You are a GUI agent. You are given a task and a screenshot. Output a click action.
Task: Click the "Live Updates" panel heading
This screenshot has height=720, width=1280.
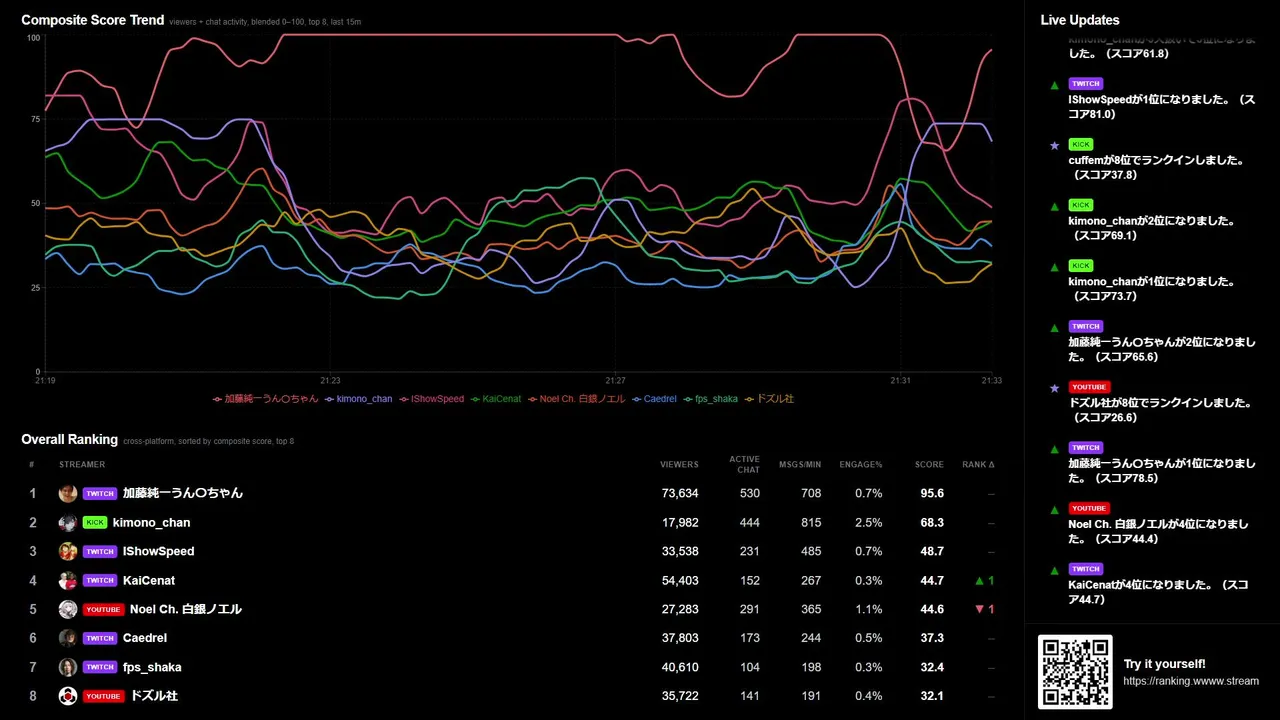1080,20
